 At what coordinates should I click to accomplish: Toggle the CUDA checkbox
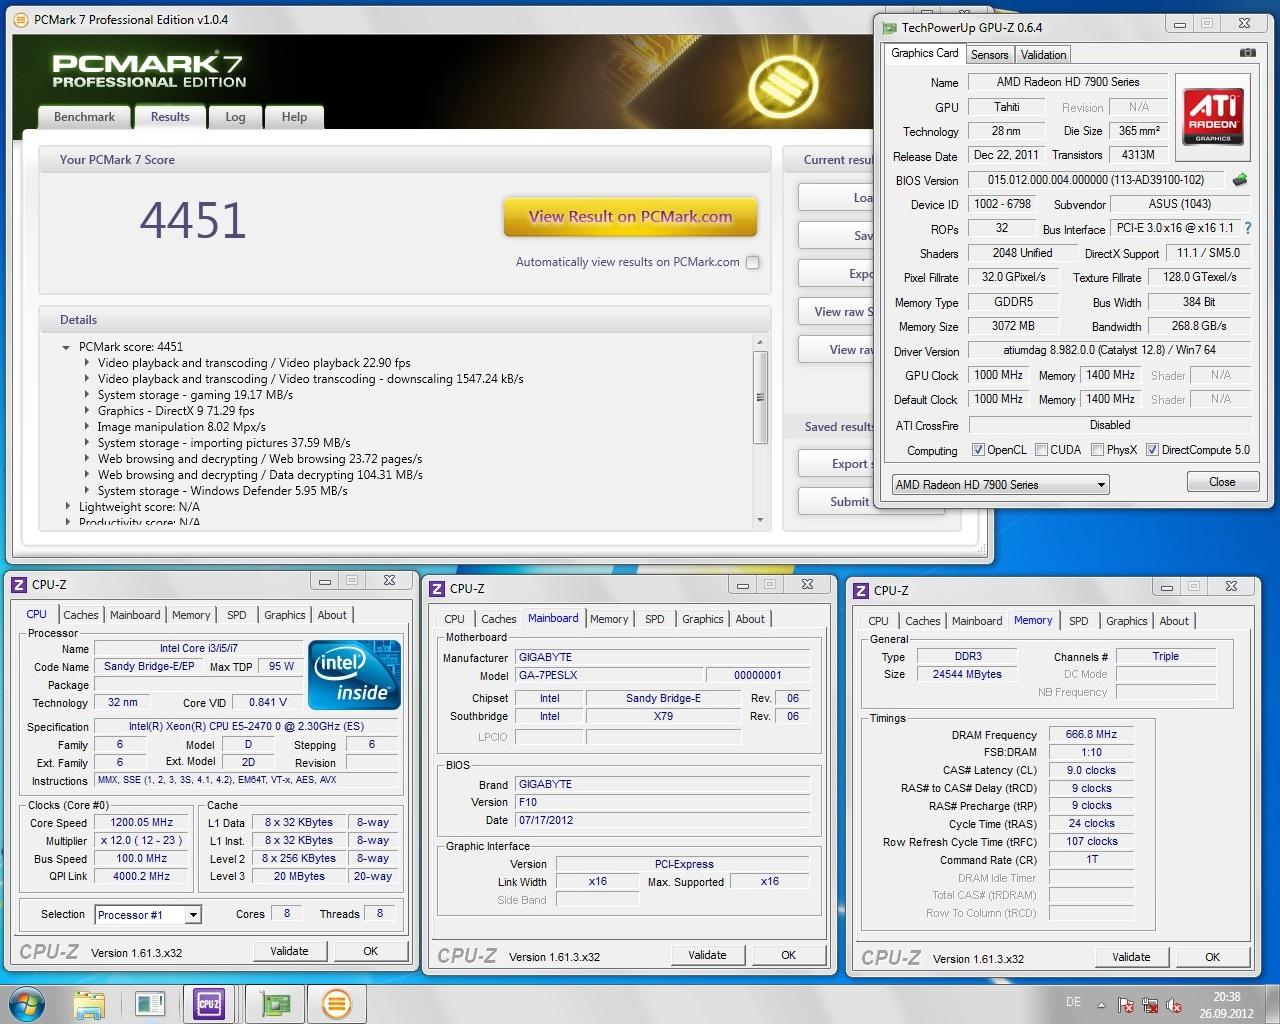(1041, 450)
